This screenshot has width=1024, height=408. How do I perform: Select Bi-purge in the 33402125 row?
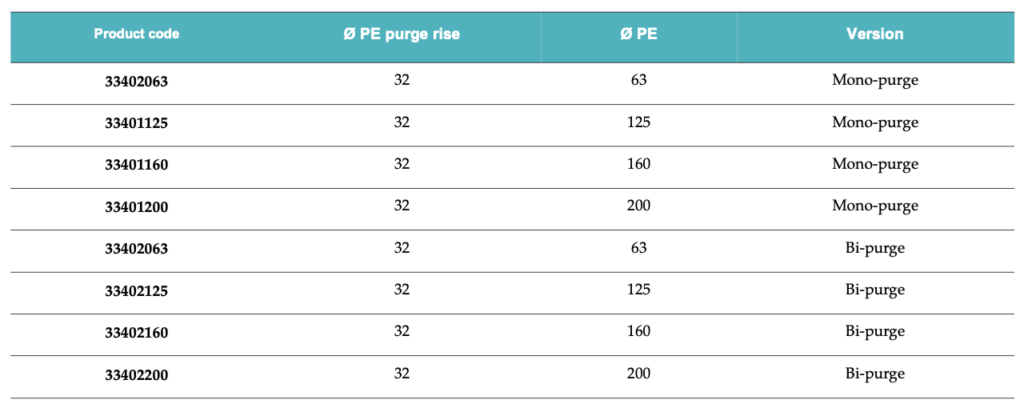tap(875, 290)
